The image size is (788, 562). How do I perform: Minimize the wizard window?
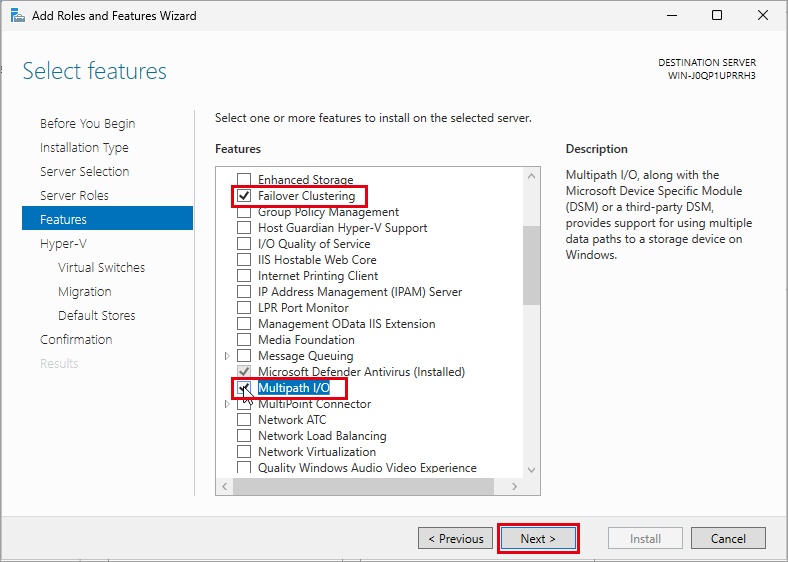click(672, 16)
